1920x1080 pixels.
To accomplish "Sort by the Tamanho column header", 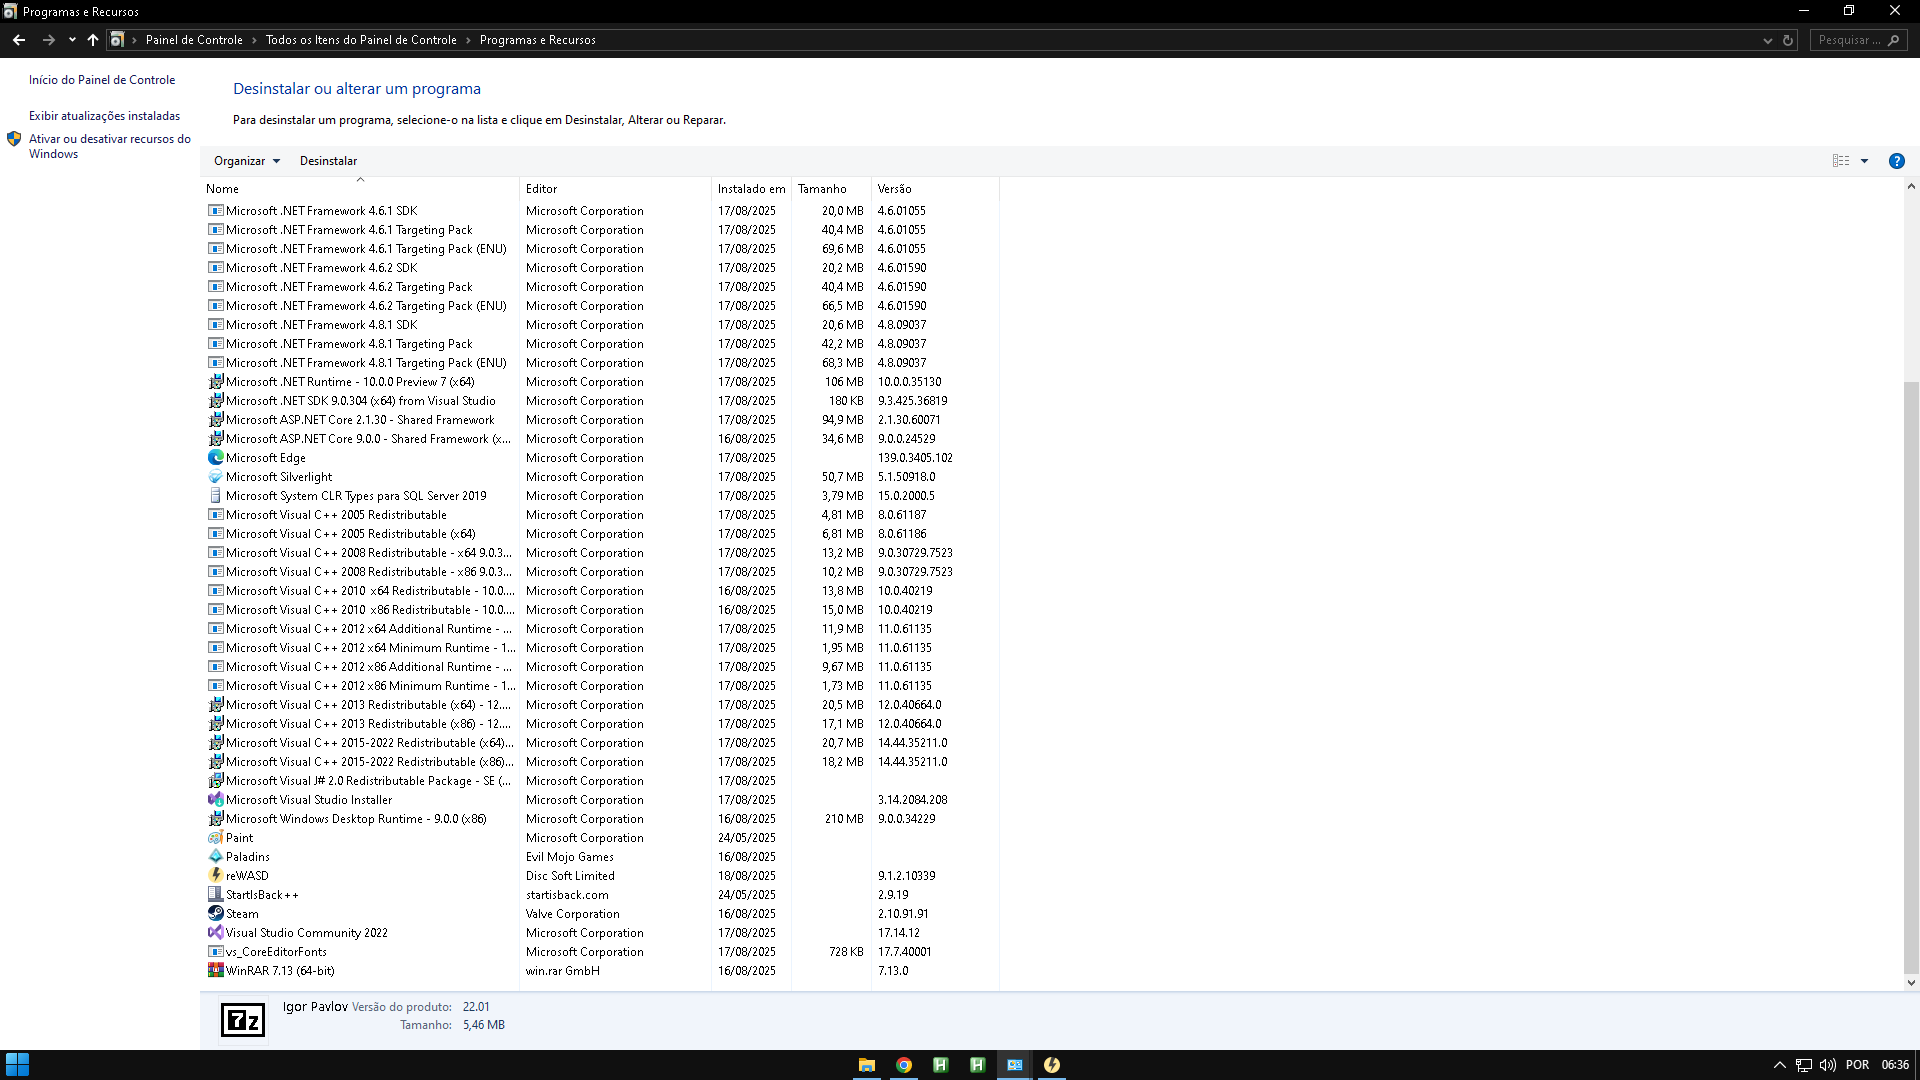I will coord(831,188).
